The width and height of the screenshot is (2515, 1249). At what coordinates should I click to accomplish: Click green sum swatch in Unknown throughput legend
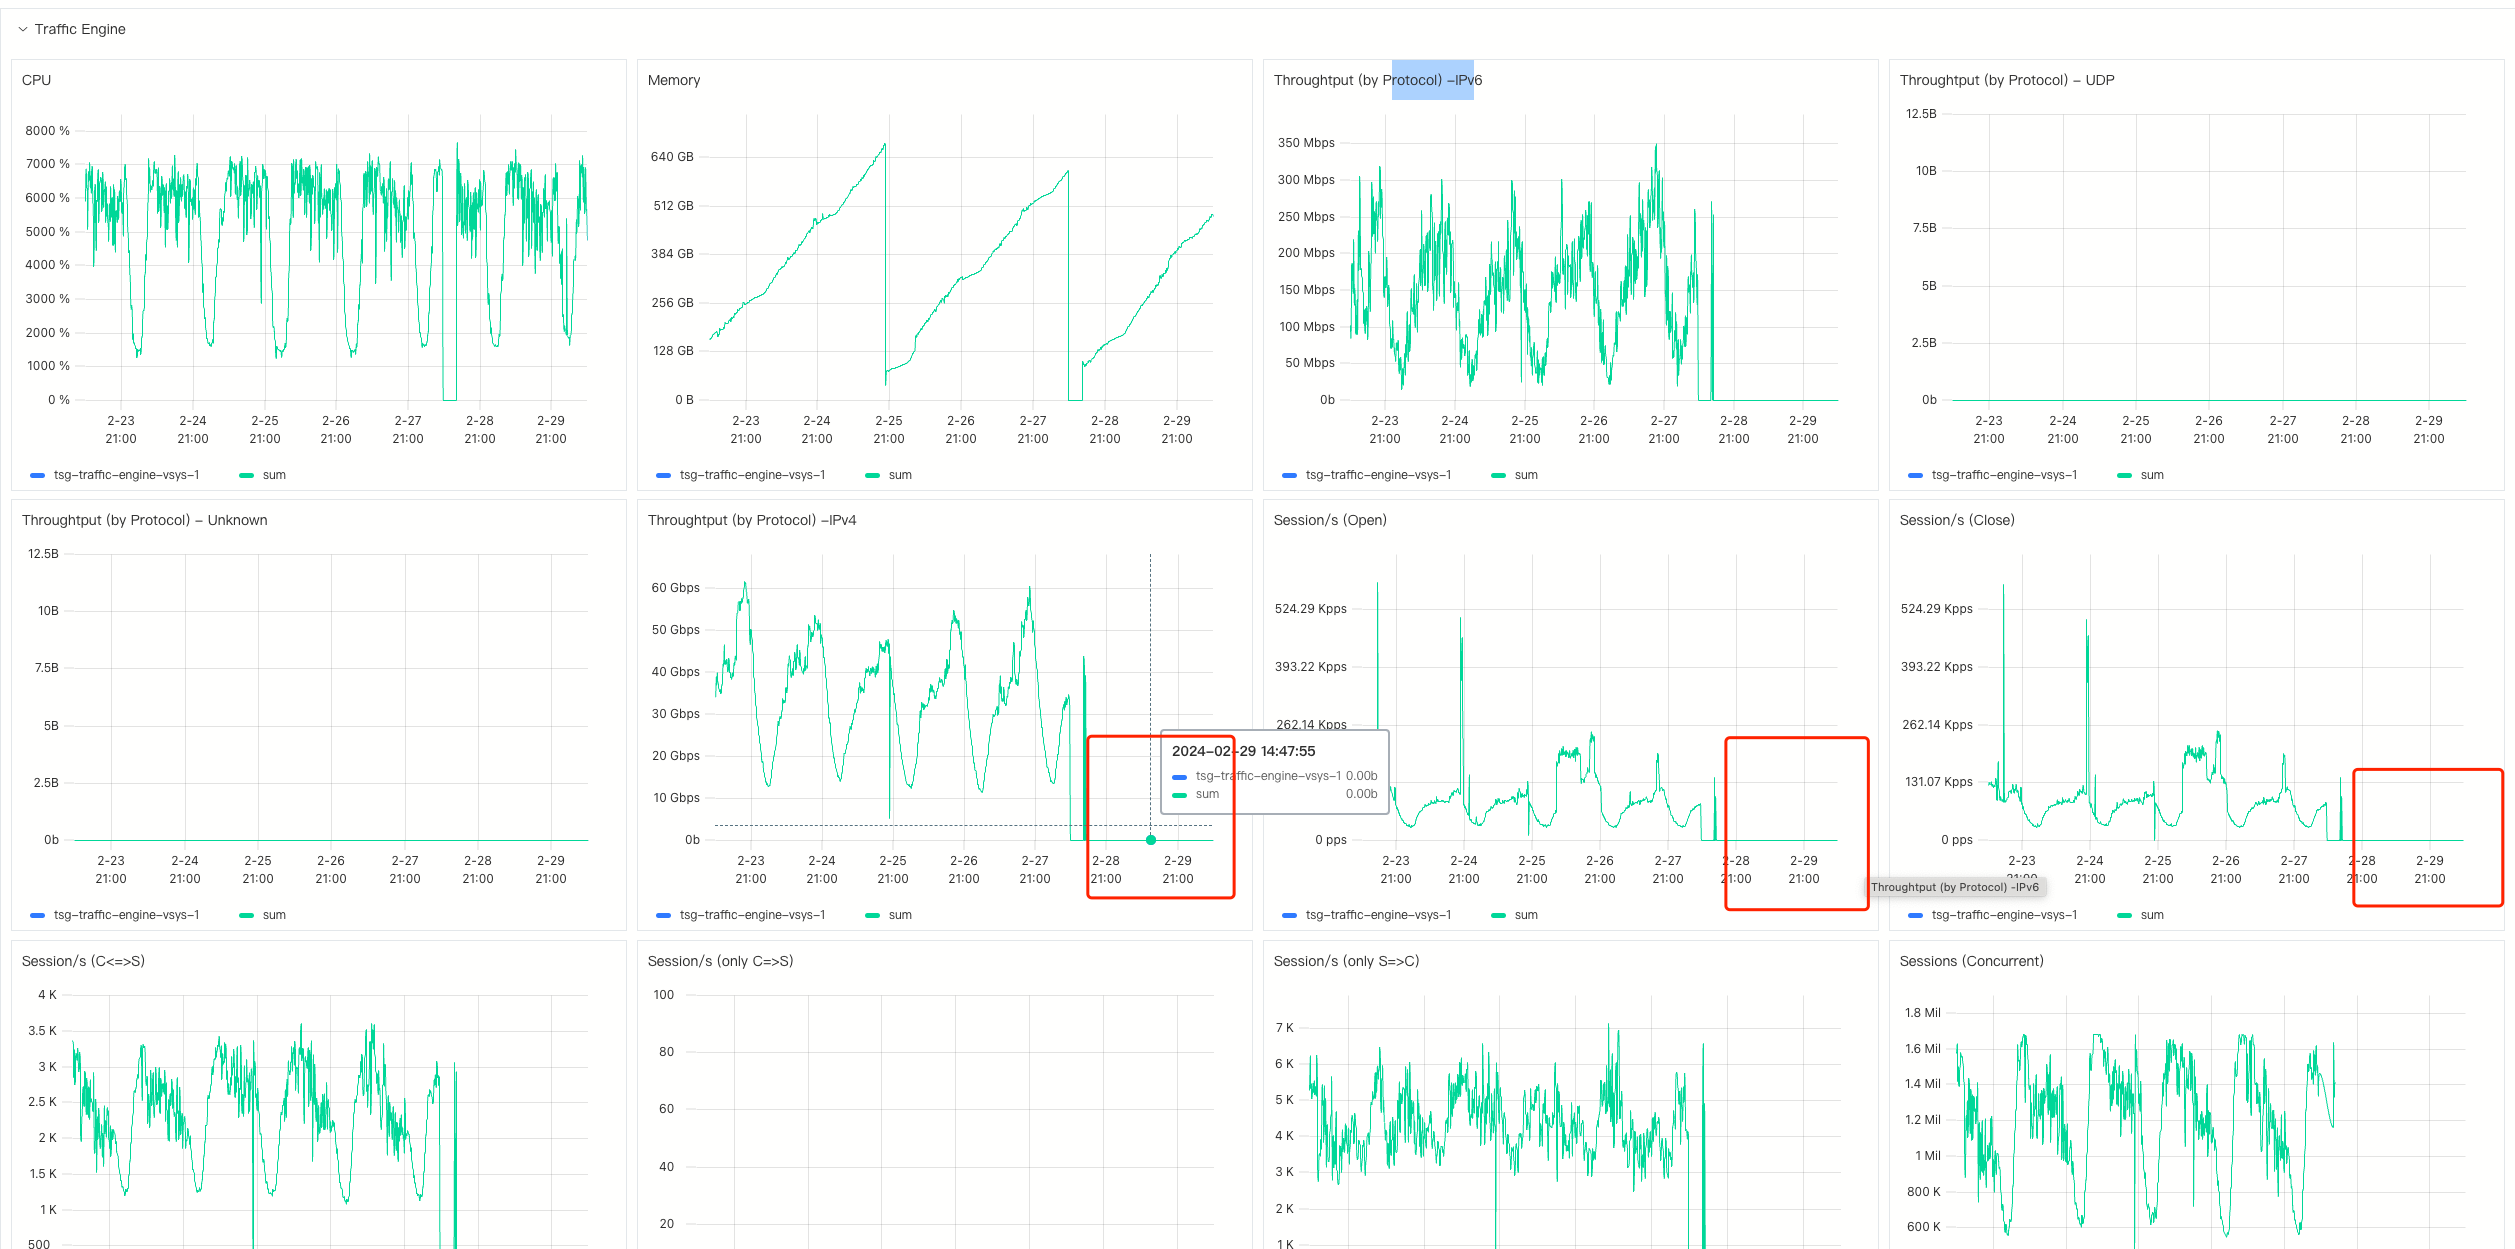coord(247,915)
